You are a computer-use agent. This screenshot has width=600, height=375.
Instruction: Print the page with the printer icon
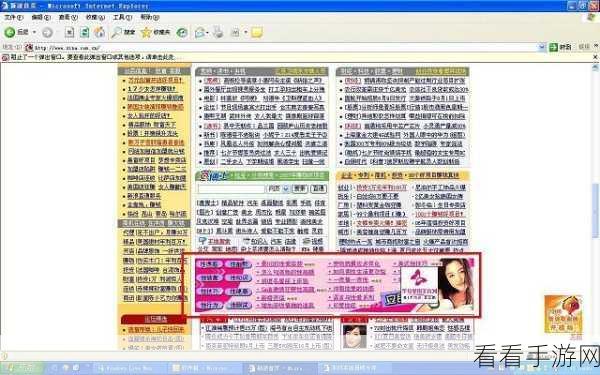(218, 33)
